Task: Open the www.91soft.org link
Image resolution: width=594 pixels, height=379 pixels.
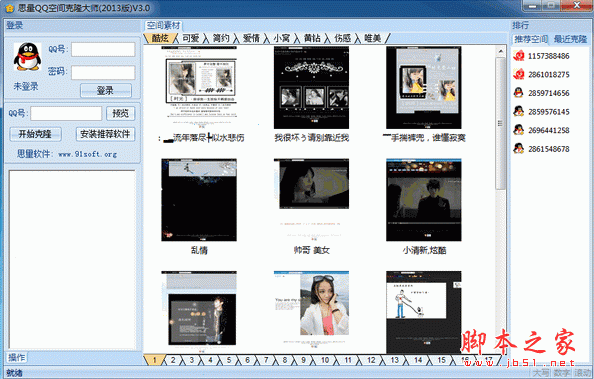Action: 87,154
